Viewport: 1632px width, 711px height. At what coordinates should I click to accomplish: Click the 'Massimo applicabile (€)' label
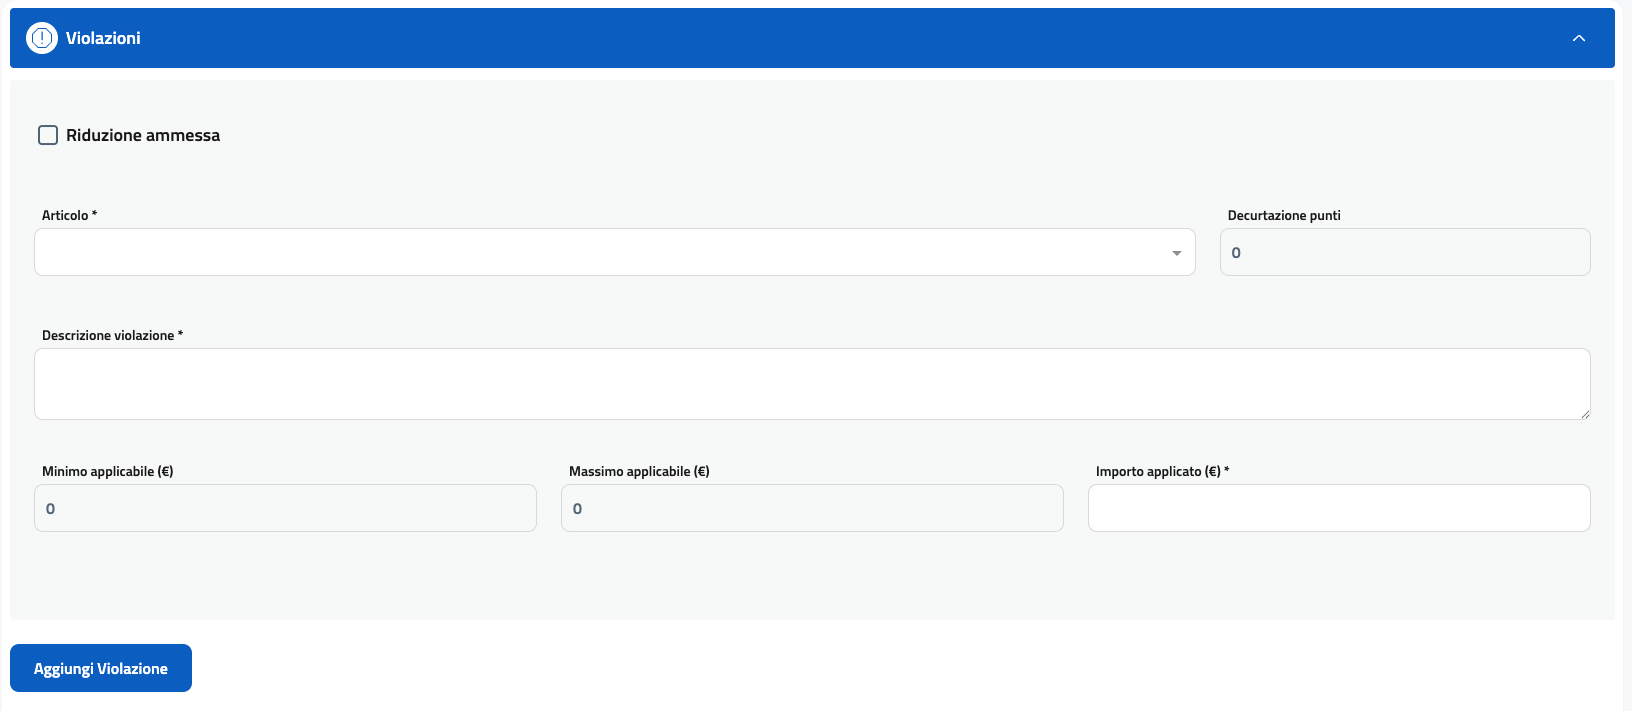tap(639, 471)
